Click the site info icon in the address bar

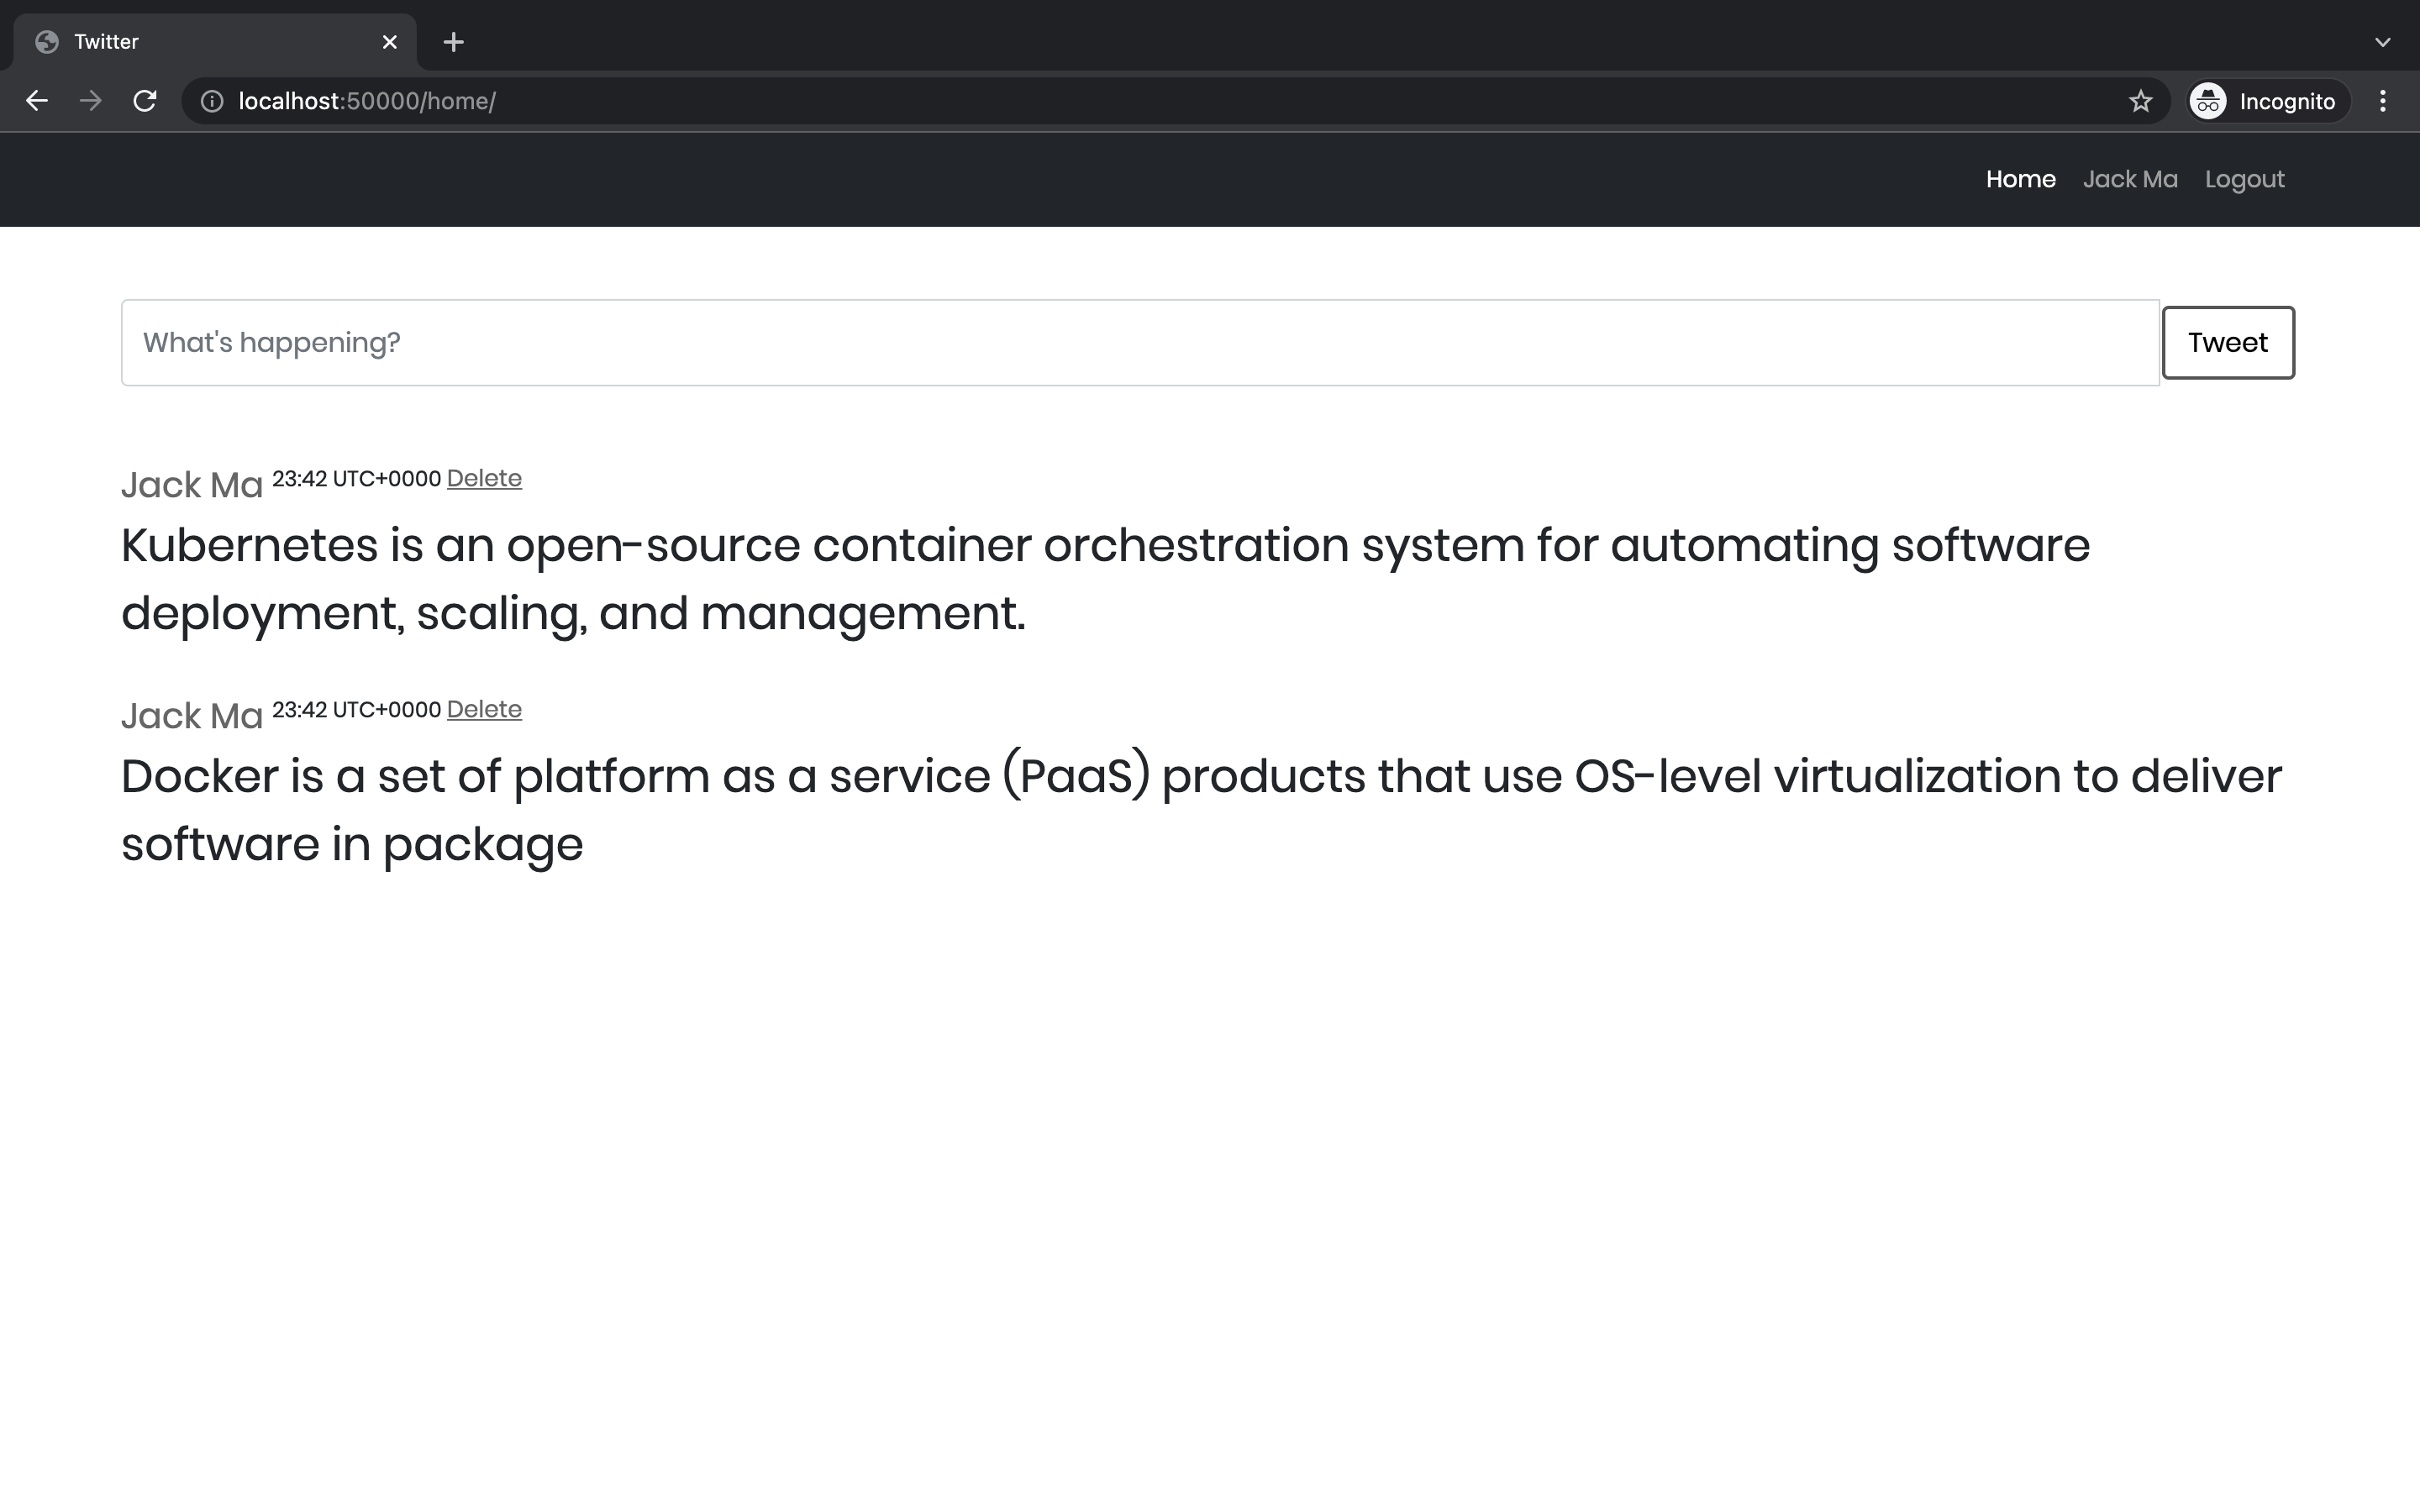pyautogui.click(x=212, y=101)
